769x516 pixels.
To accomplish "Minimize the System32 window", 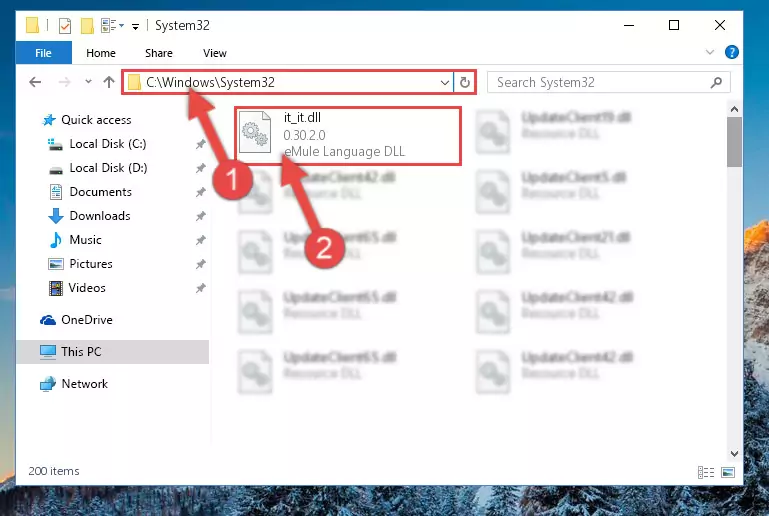I will 629,25.
